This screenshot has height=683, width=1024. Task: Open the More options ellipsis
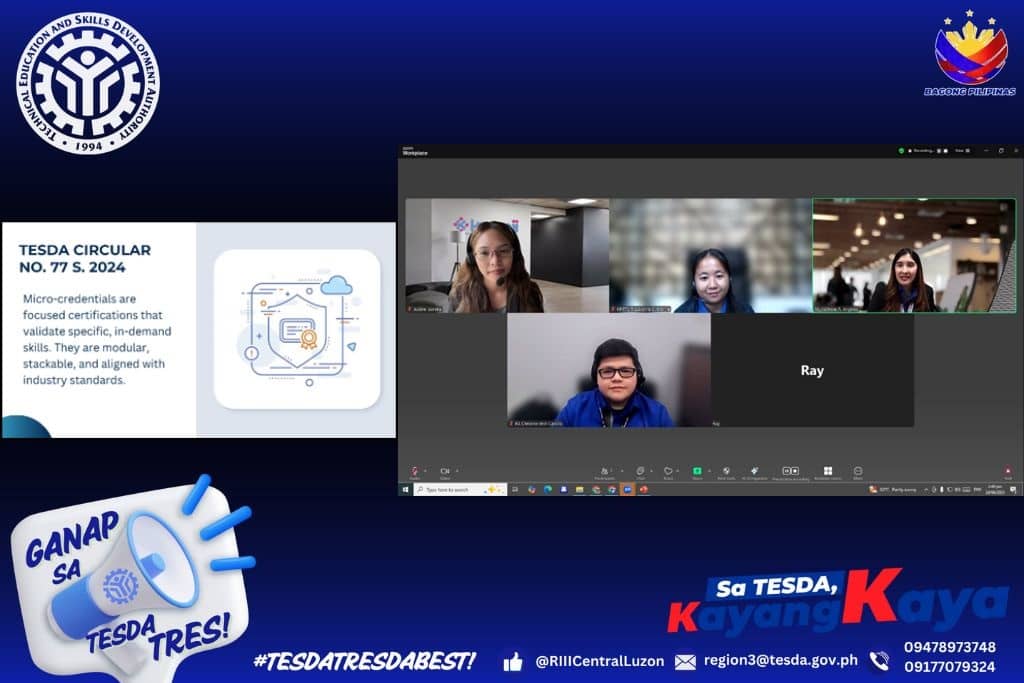pos(858,471)
